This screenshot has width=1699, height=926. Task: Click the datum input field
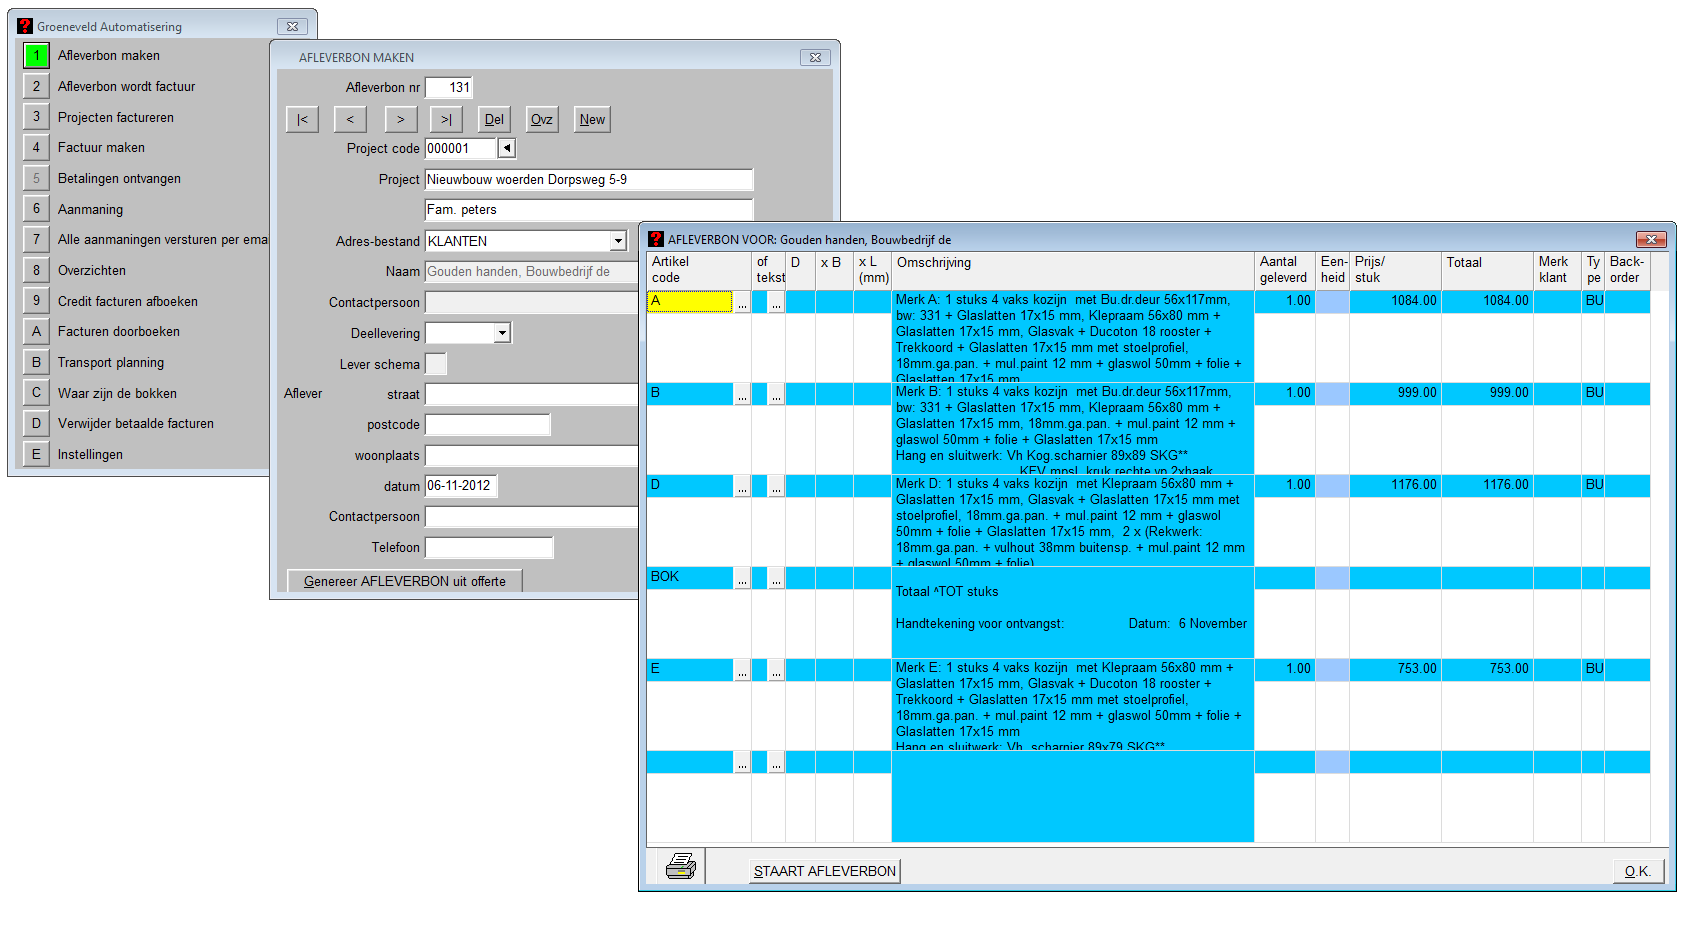(460, 486)
